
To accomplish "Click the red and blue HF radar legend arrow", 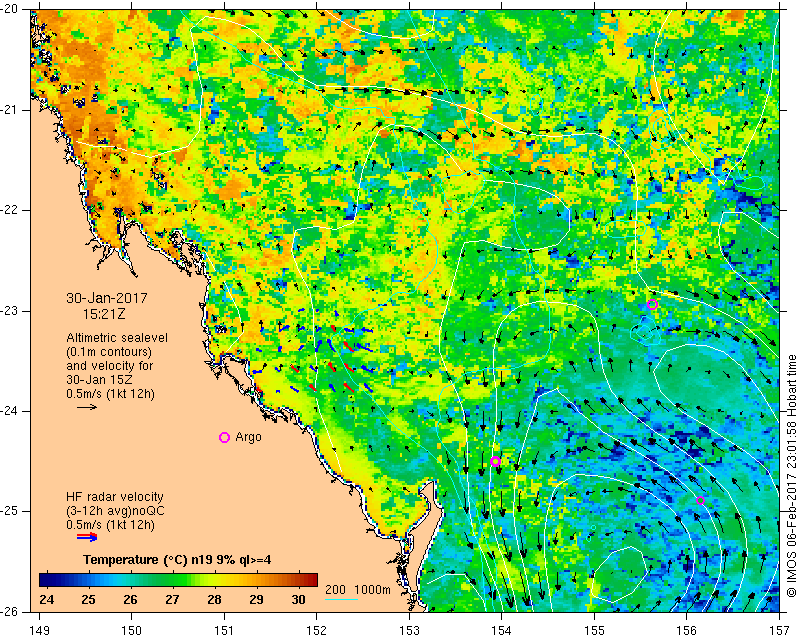I will click(x=87, y=537).
